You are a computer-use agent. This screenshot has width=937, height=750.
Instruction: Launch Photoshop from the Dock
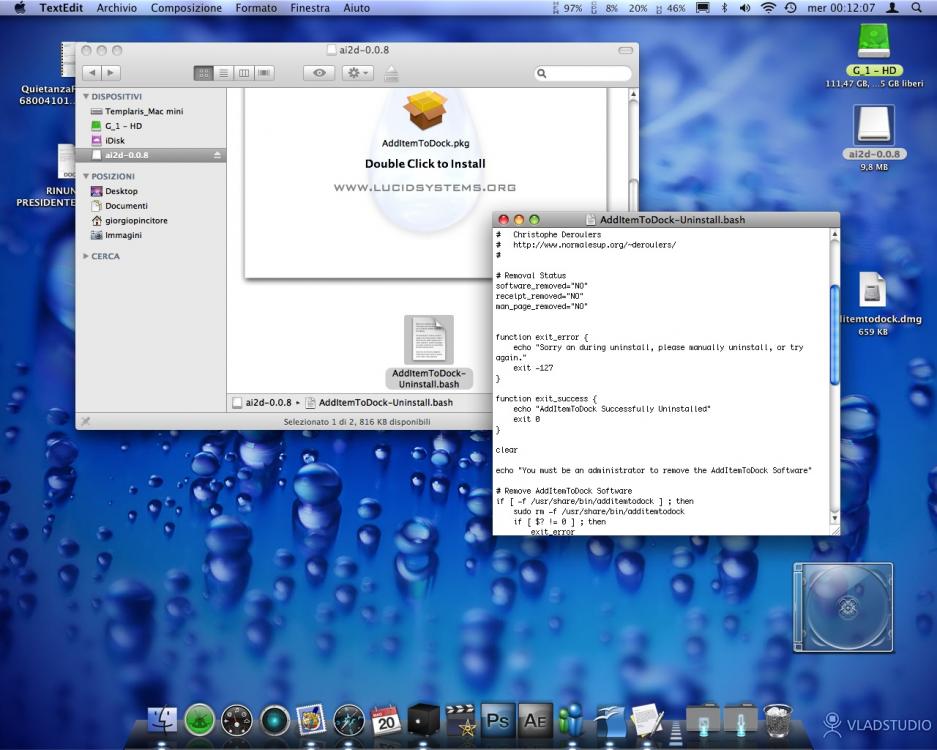point(497,720)
